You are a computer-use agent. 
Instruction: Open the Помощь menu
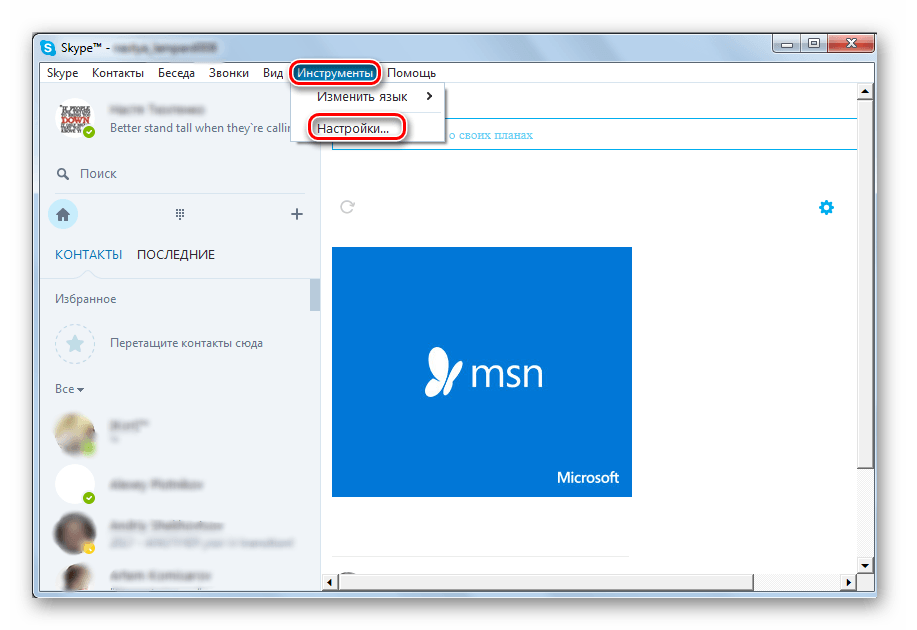[411, 73]
